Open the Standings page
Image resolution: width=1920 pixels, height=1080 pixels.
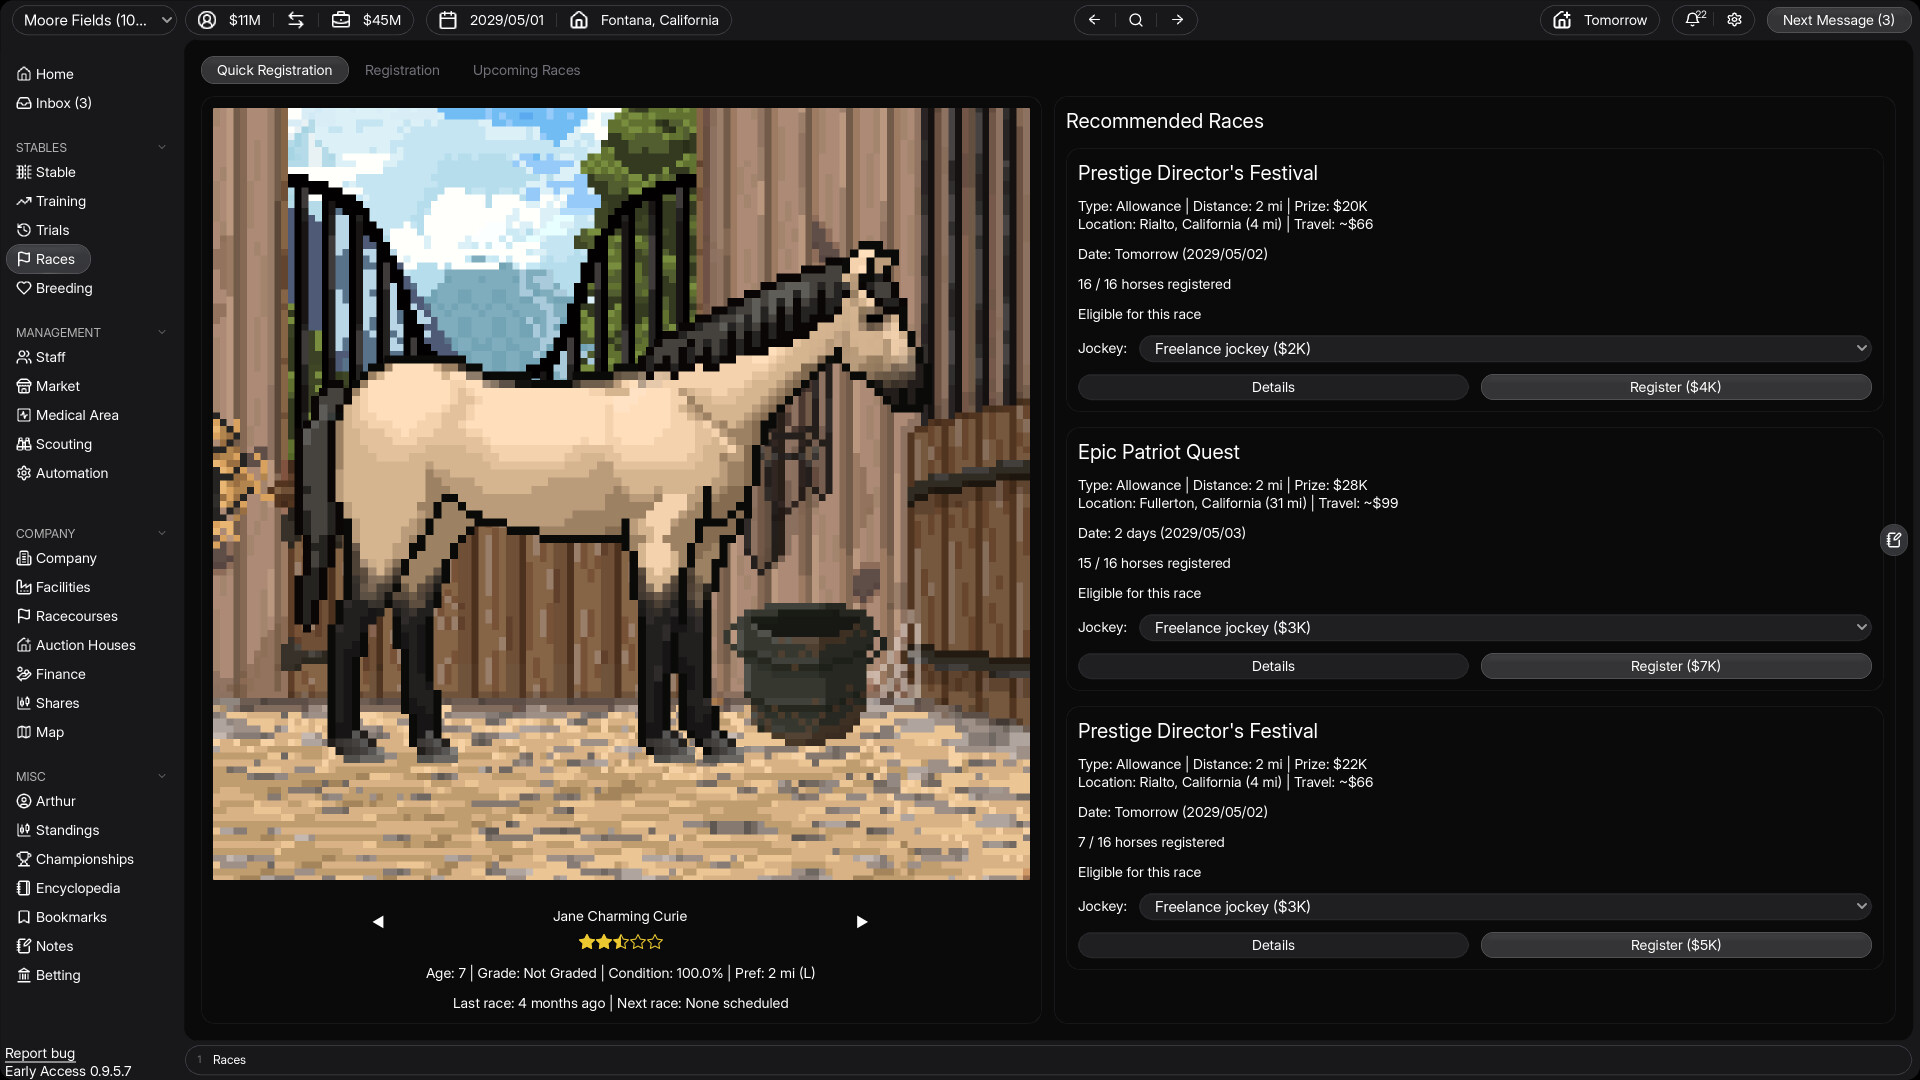pos(57,830)
